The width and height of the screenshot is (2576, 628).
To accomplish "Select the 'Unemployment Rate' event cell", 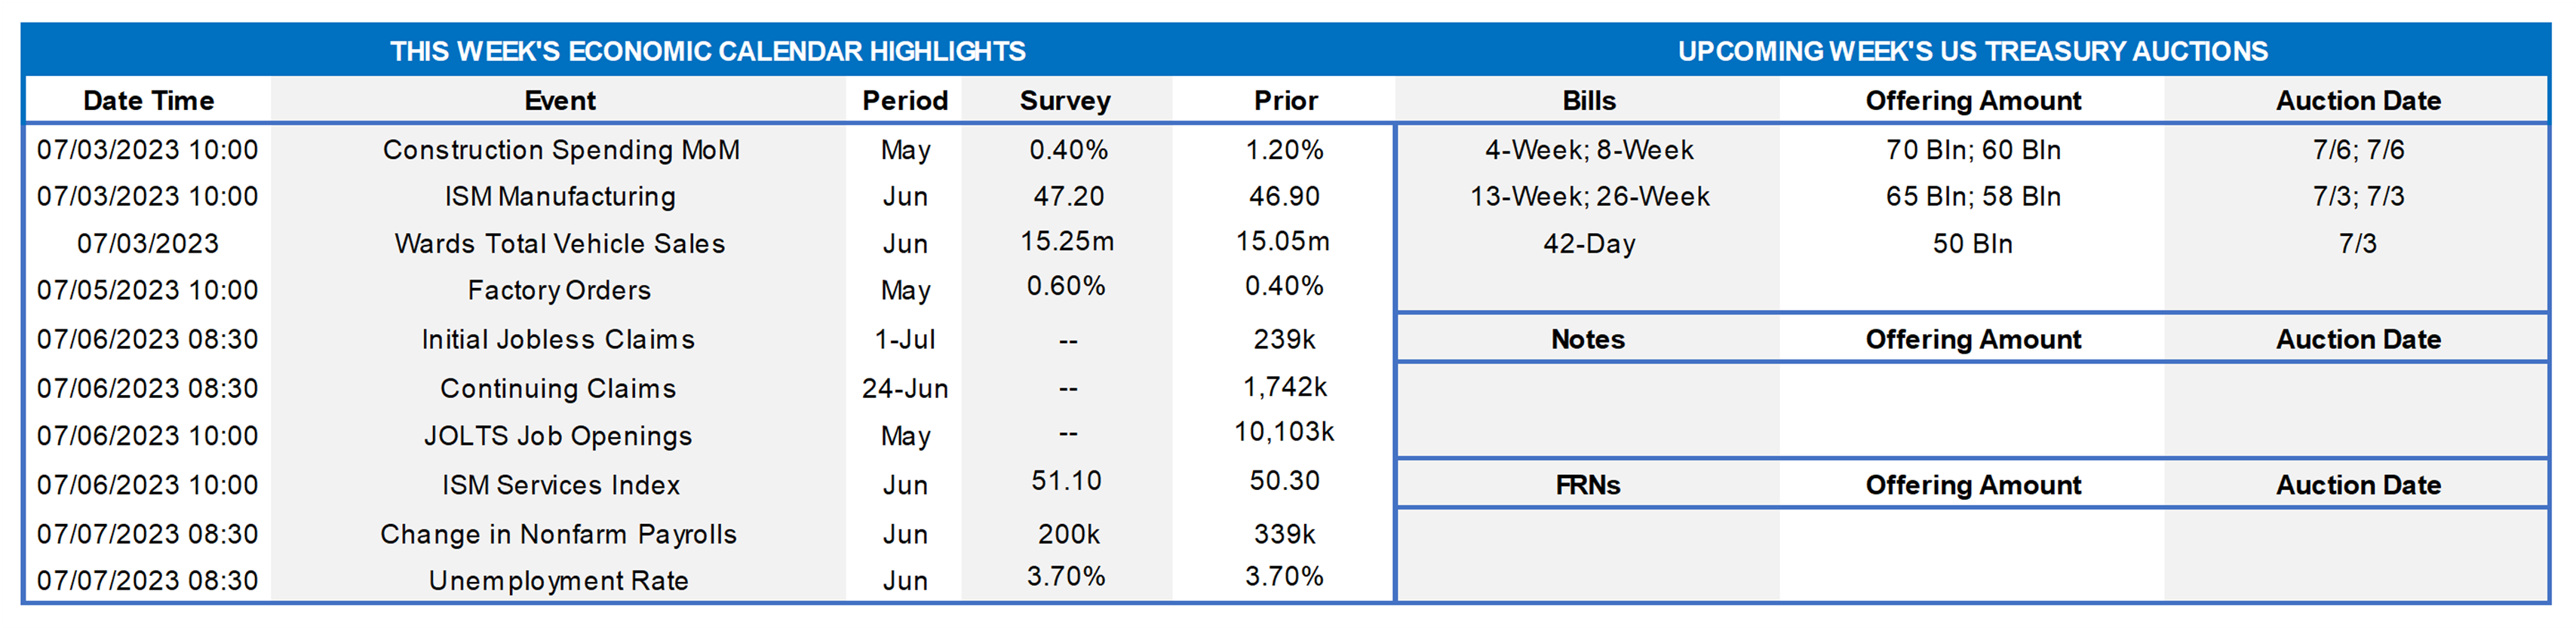I will pos(558,581).
